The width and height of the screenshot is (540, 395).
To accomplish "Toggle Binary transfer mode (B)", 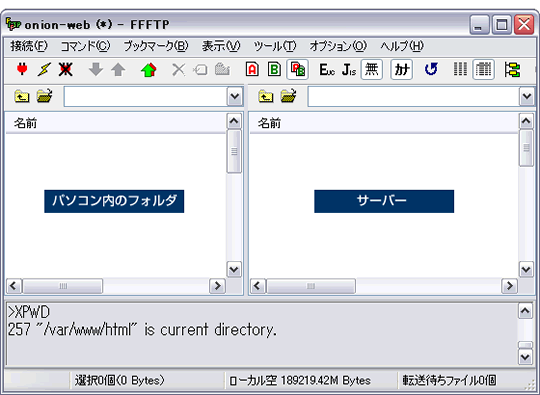I will 274,69.
